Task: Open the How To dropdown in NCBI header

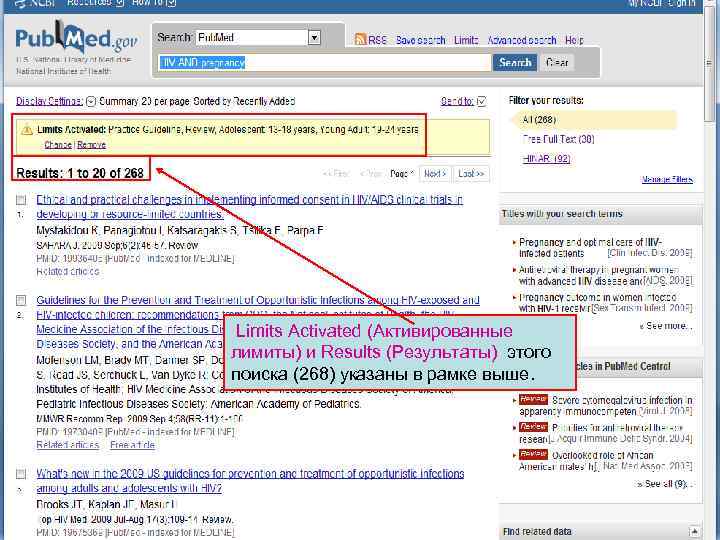Action: coord(154,3)
